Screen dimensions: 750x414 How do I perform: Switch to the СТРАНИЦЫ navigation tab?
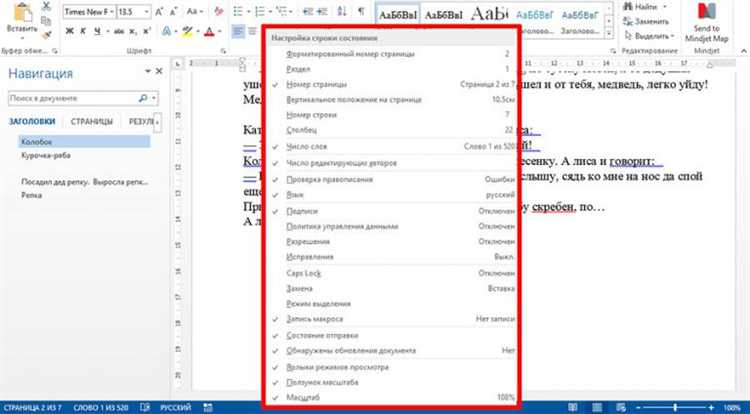pos(92,121)
